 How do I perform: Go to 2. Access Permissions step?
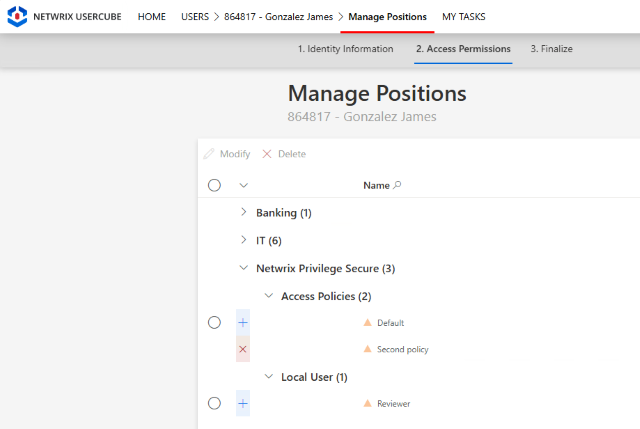pos(463,49)
